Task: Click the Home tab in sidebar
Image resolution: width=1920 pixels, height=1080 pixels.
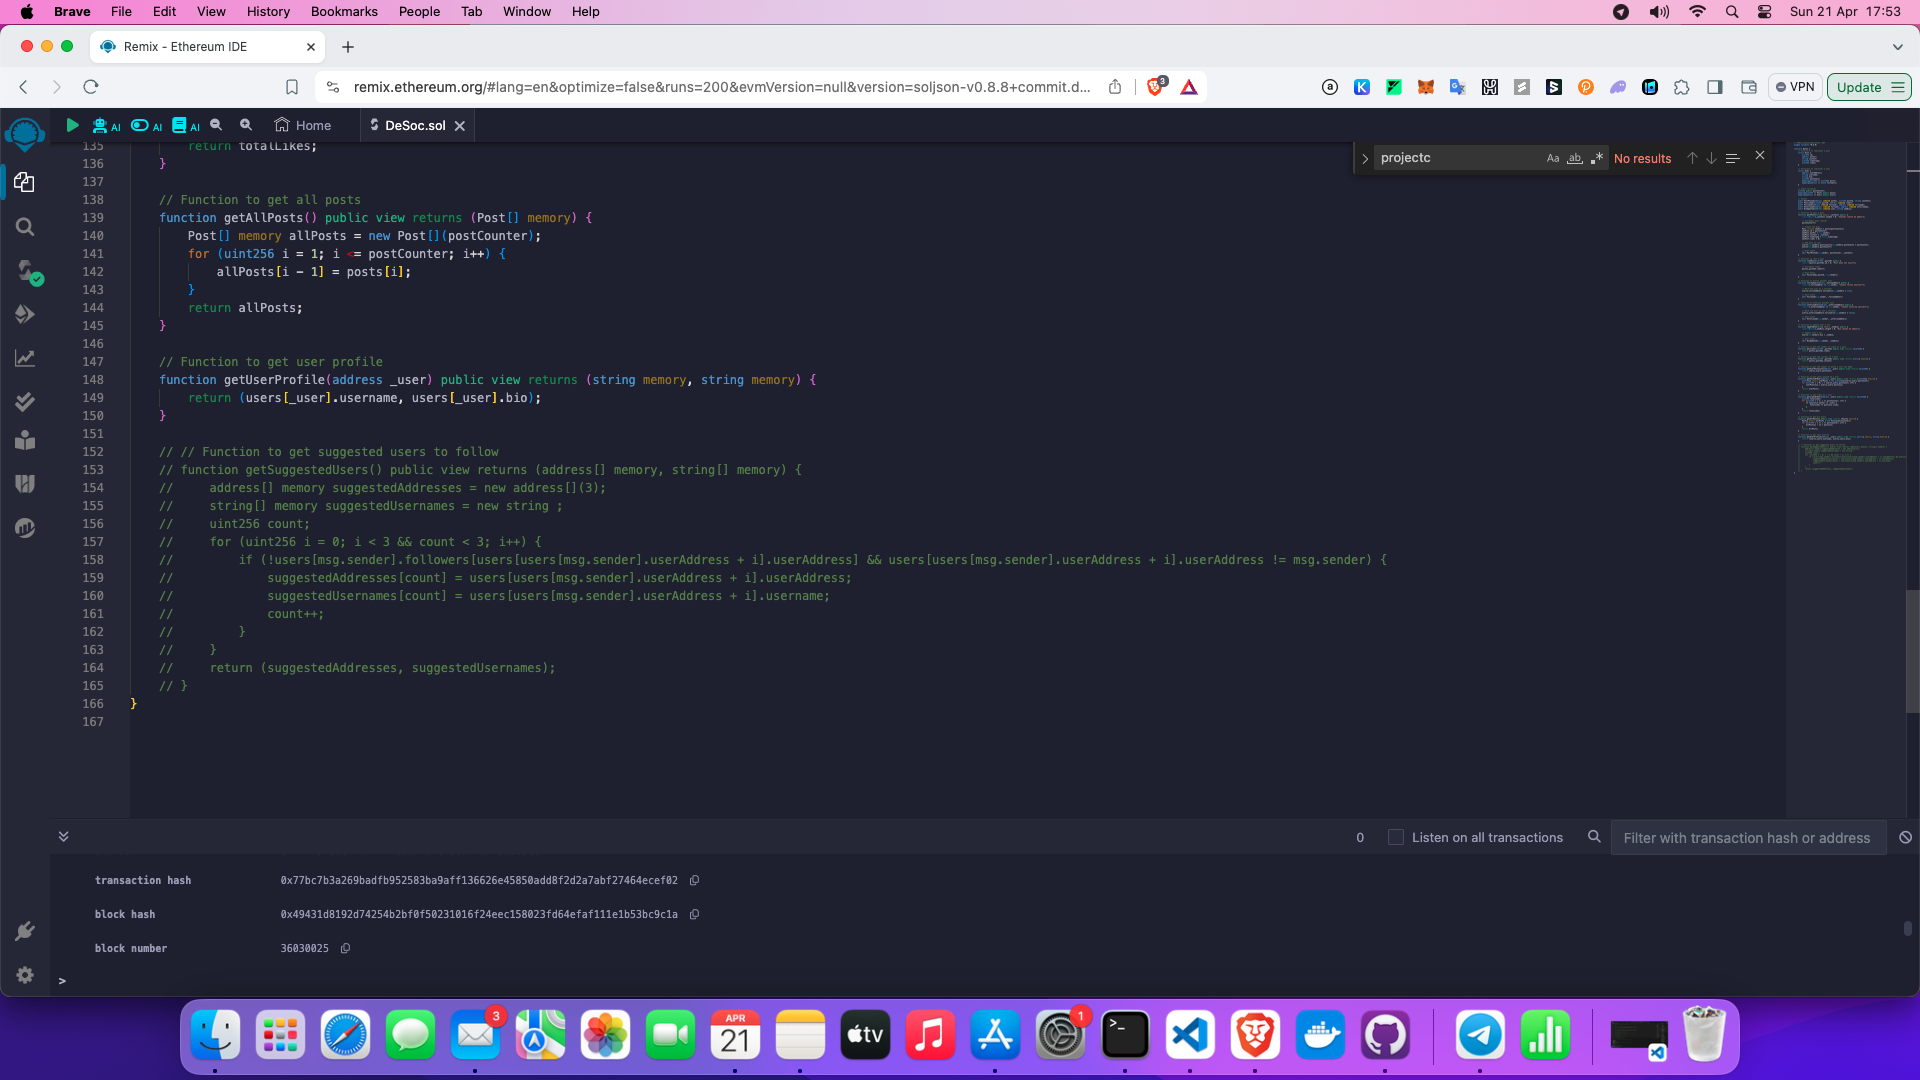Action: coord(303,125)
